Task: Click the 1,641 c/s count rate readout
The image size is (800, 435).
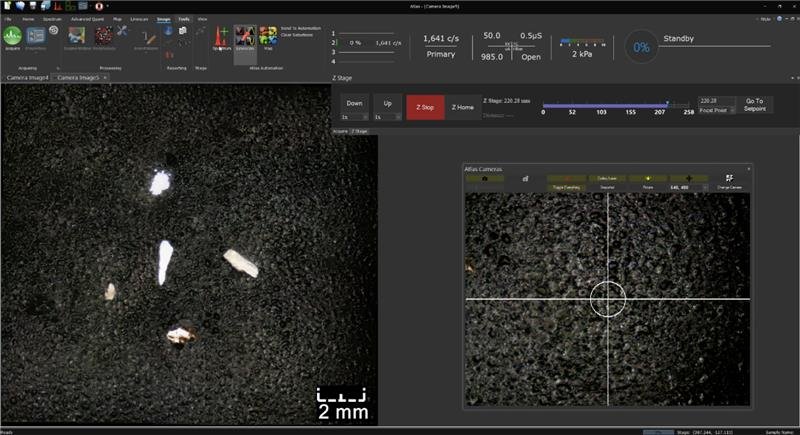Action: pos(441,38)
